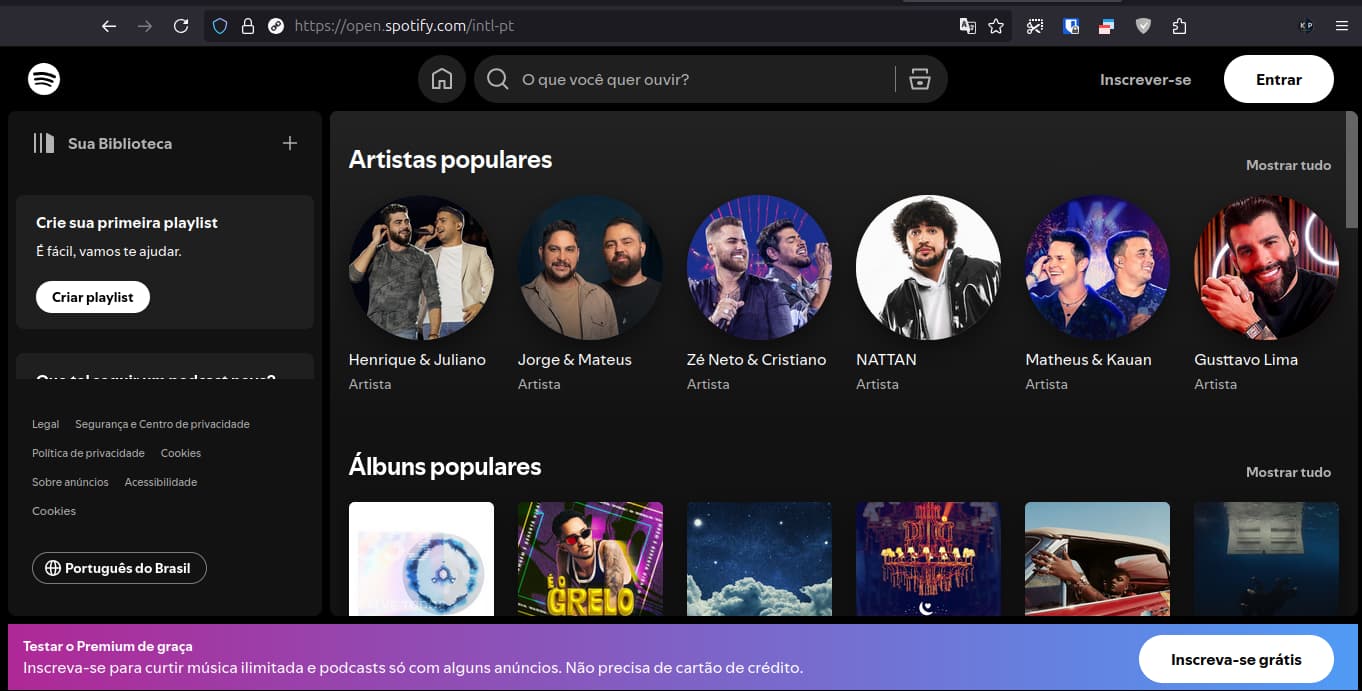Open the Português do Brasil language selector
This screenshot has width=1362, height=691.
tap(119, 568)
